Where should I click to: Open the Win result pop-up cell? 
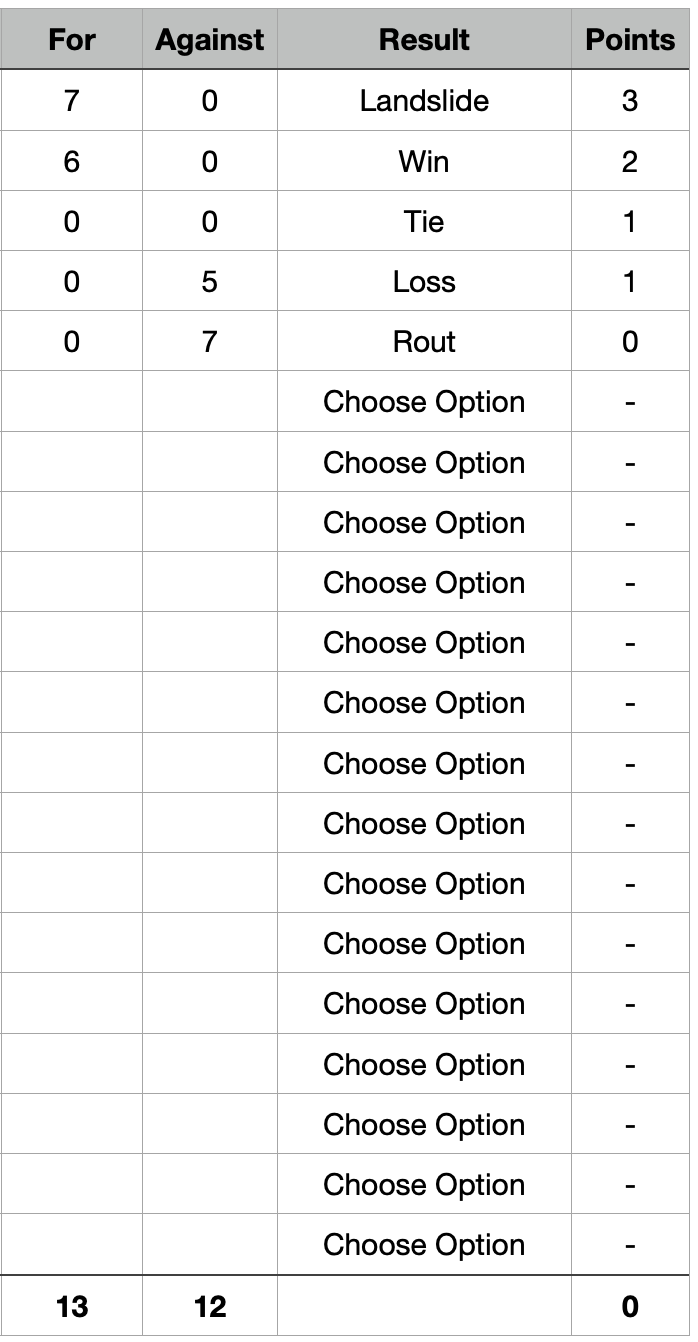pos(424,161)
